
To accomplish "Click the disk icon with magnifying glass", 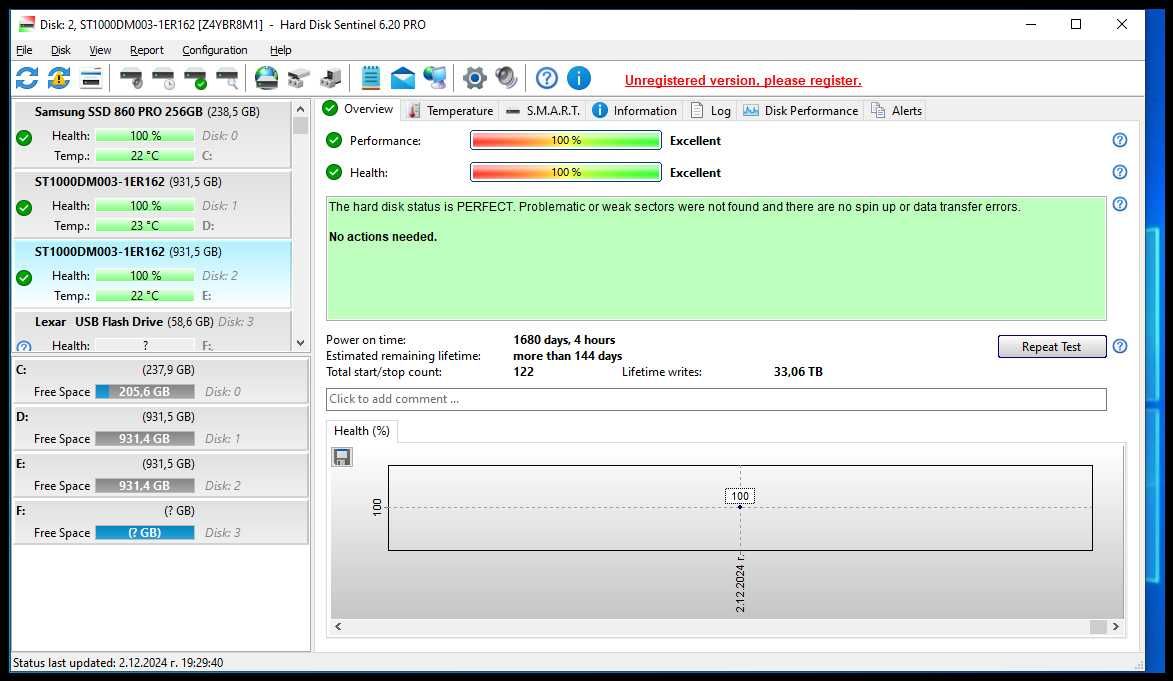I will (x=227, y=78).
